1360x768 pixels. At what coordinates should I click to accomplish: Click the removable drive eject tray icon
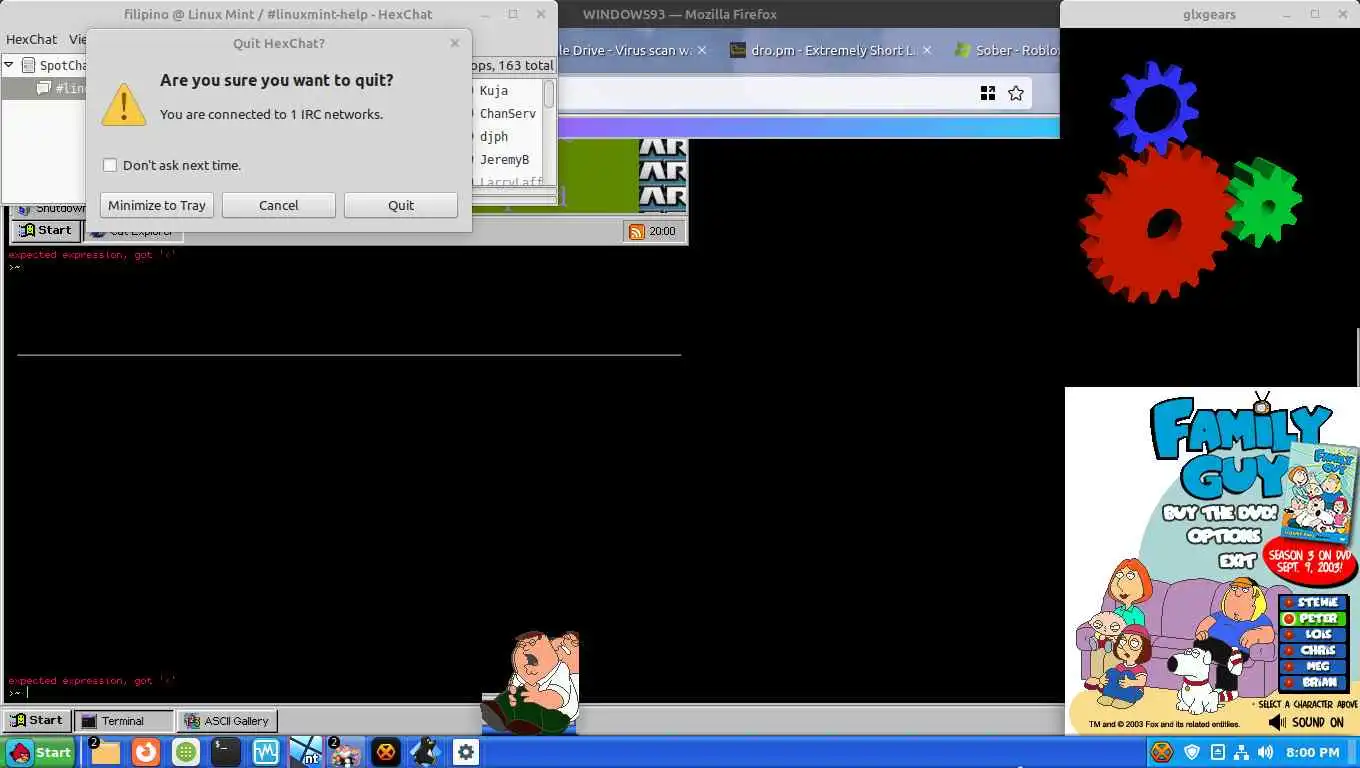(x=1217, y=752)
